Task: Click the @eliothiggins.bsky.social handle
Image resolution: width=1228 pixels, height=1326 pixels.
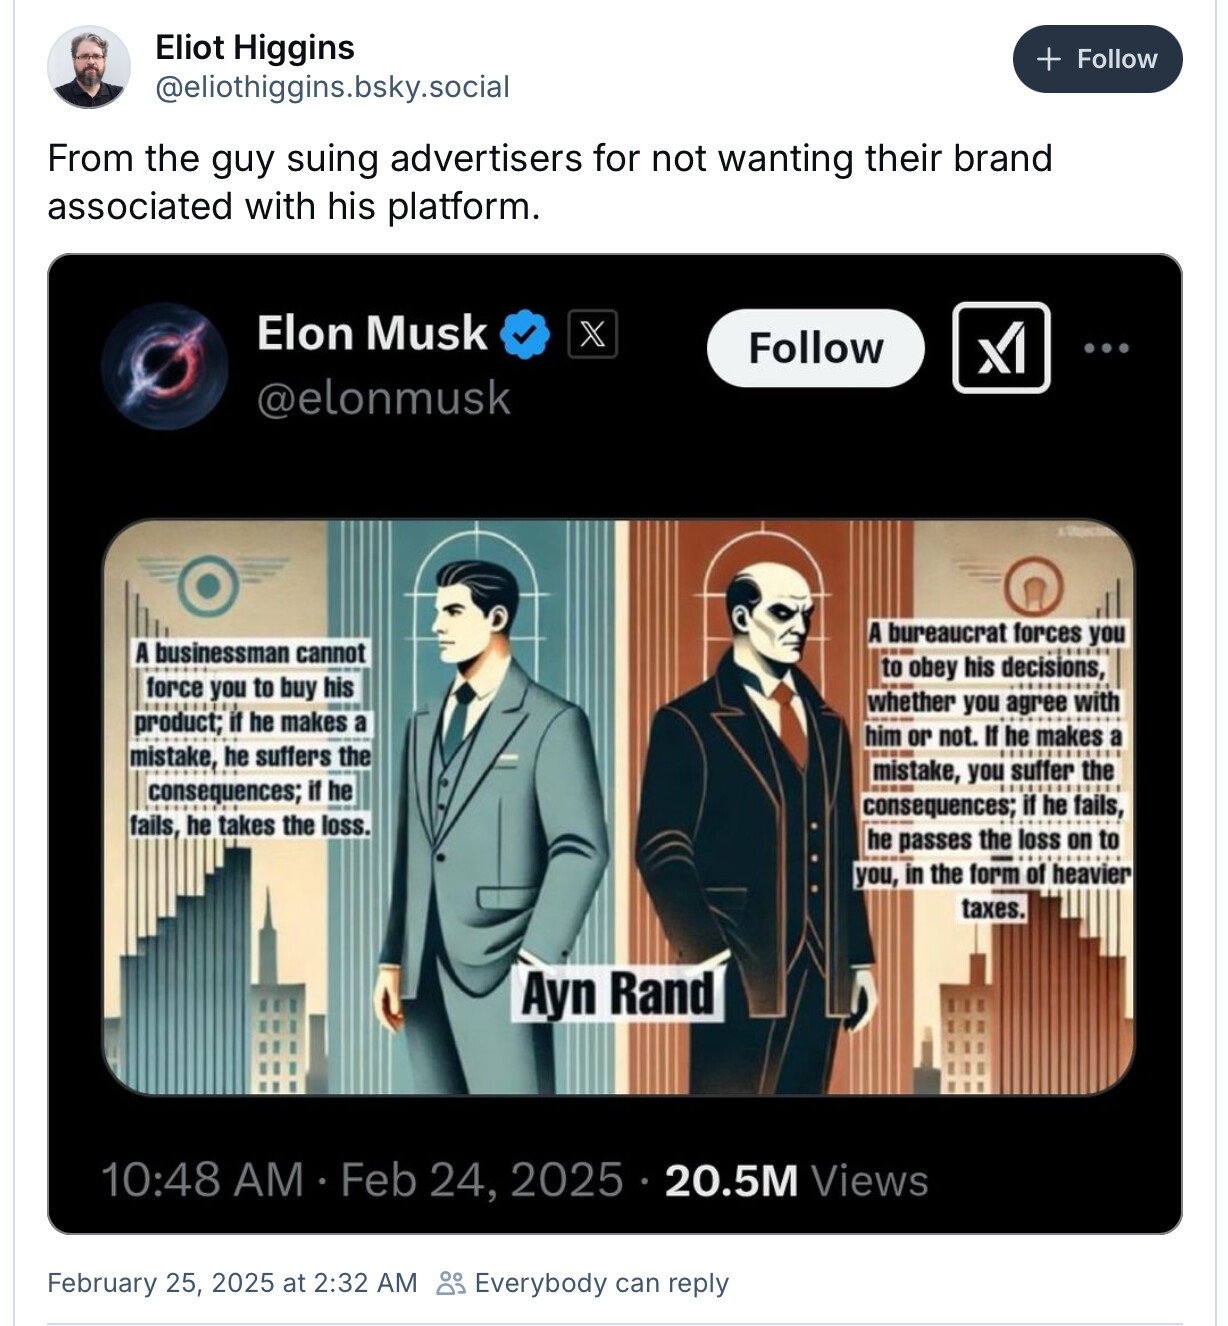Action: point(332,87)
